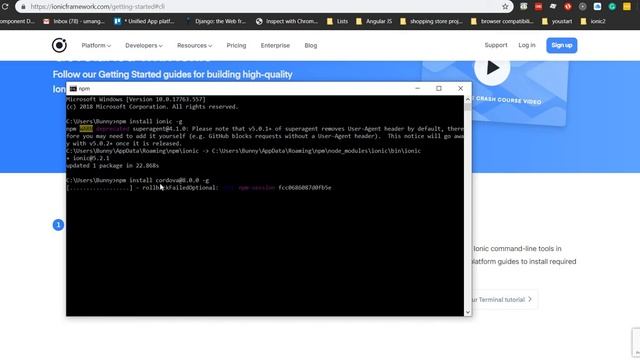Bookmark this page with the star icon
Viewport: 640px width, 360px height.
505,7
